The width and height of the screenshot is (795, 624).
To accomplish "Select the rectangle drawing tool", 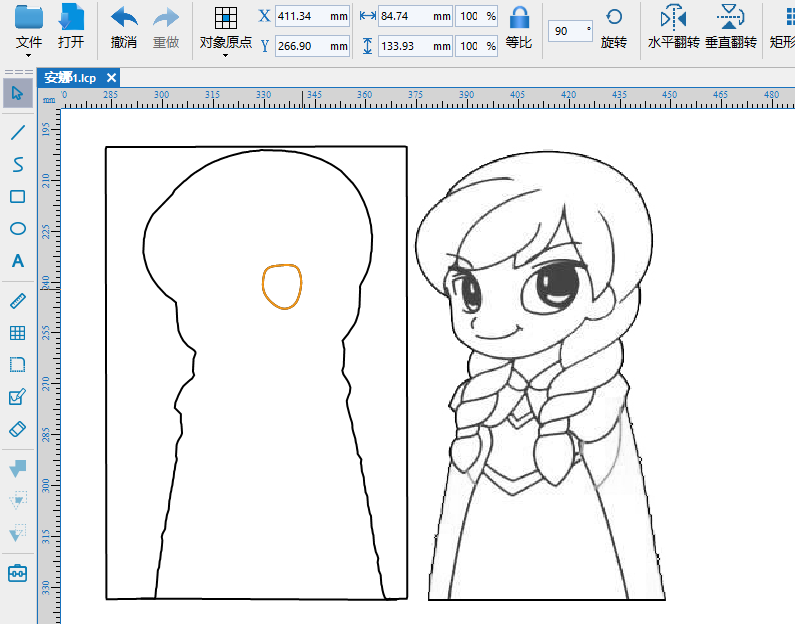I will point(18,197).
